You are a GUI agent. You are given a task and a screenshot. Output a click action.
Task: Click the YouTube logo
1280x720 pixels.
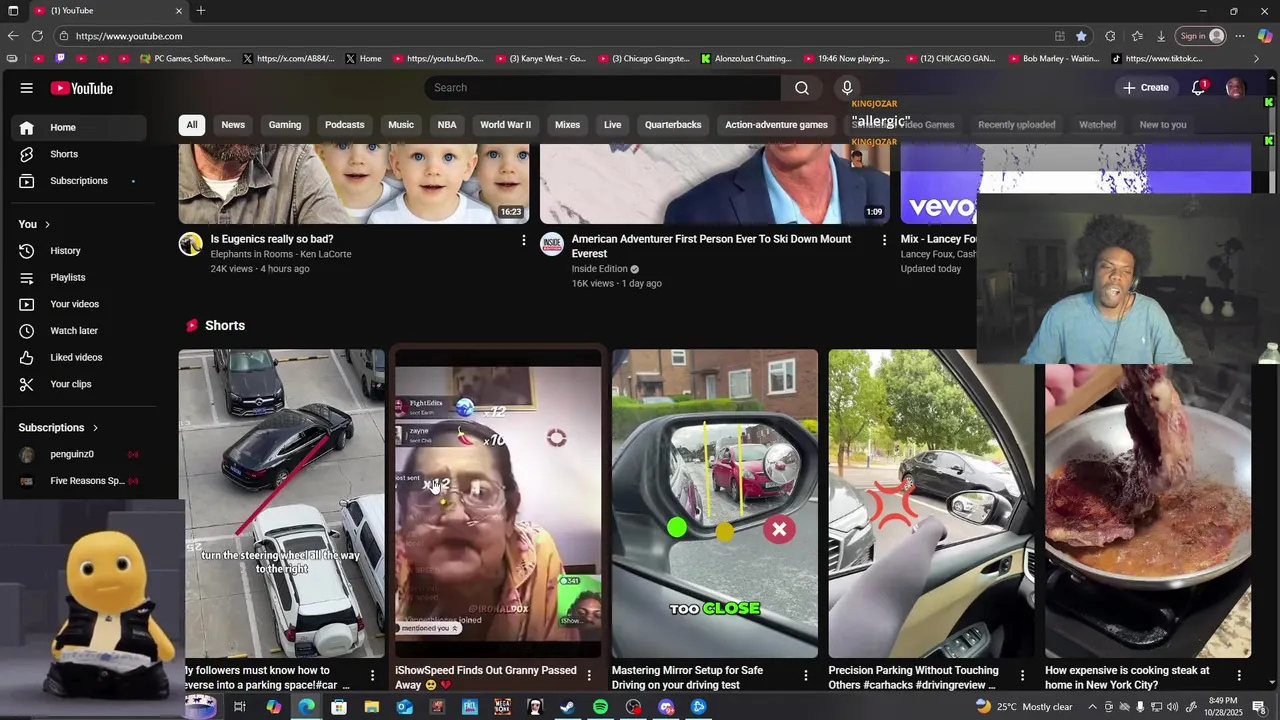pyautogui.click(x=82, y=88)
